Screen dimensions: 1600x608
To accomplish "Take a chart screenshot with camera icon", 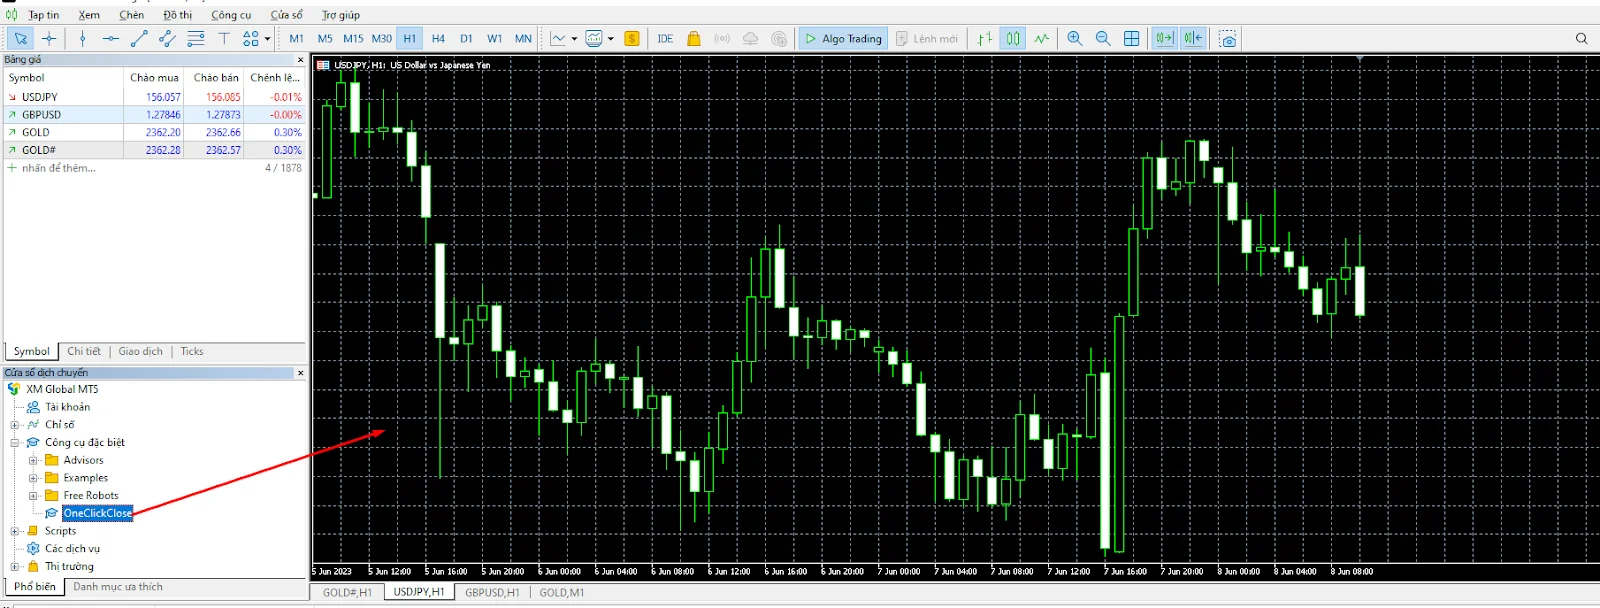I will click(1228, 38).
